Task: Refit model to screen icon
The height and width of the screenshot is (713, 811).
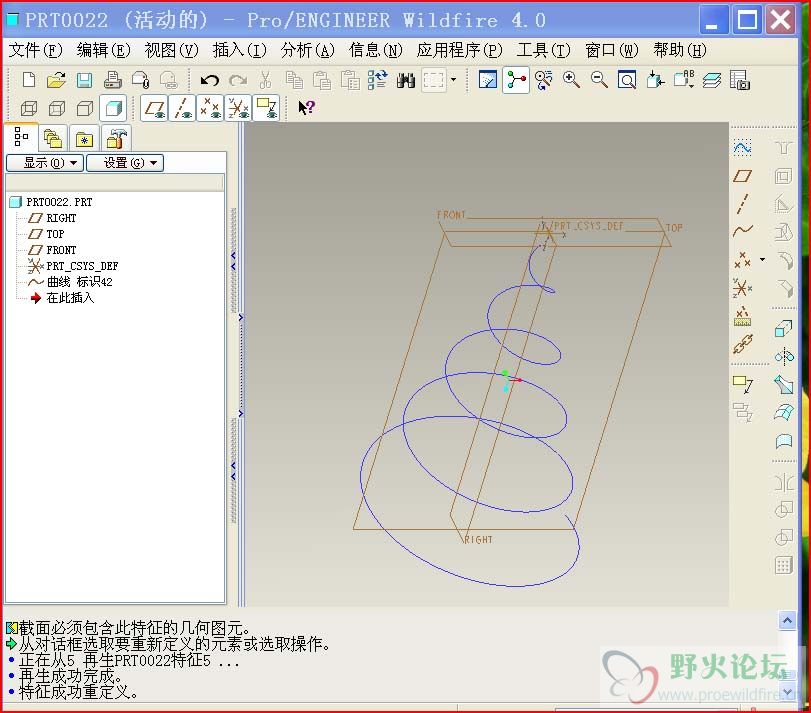Action: (627, 80)
